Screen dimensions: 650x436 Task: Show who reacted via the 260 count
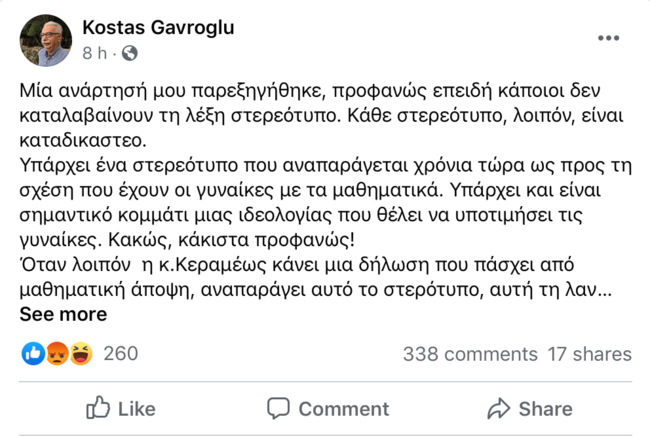121,353
